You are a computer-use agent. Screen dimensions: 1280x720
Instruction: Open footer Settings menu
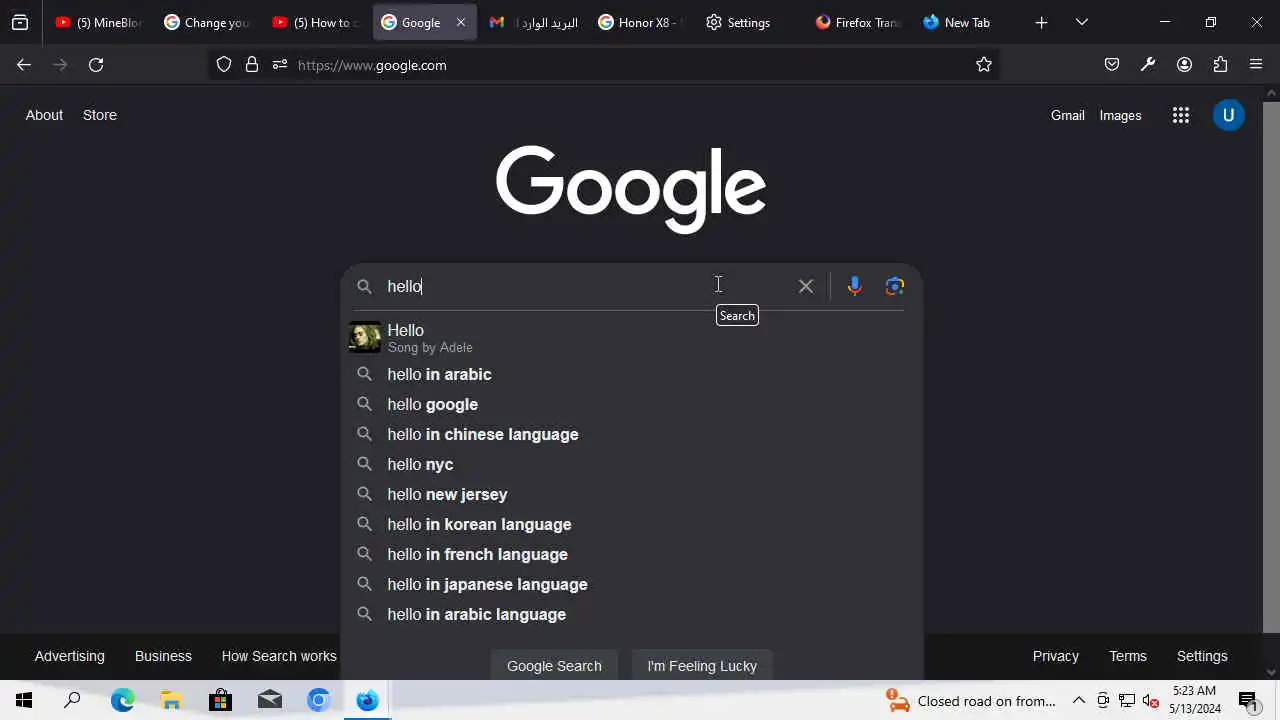[x=1202, y=656]
